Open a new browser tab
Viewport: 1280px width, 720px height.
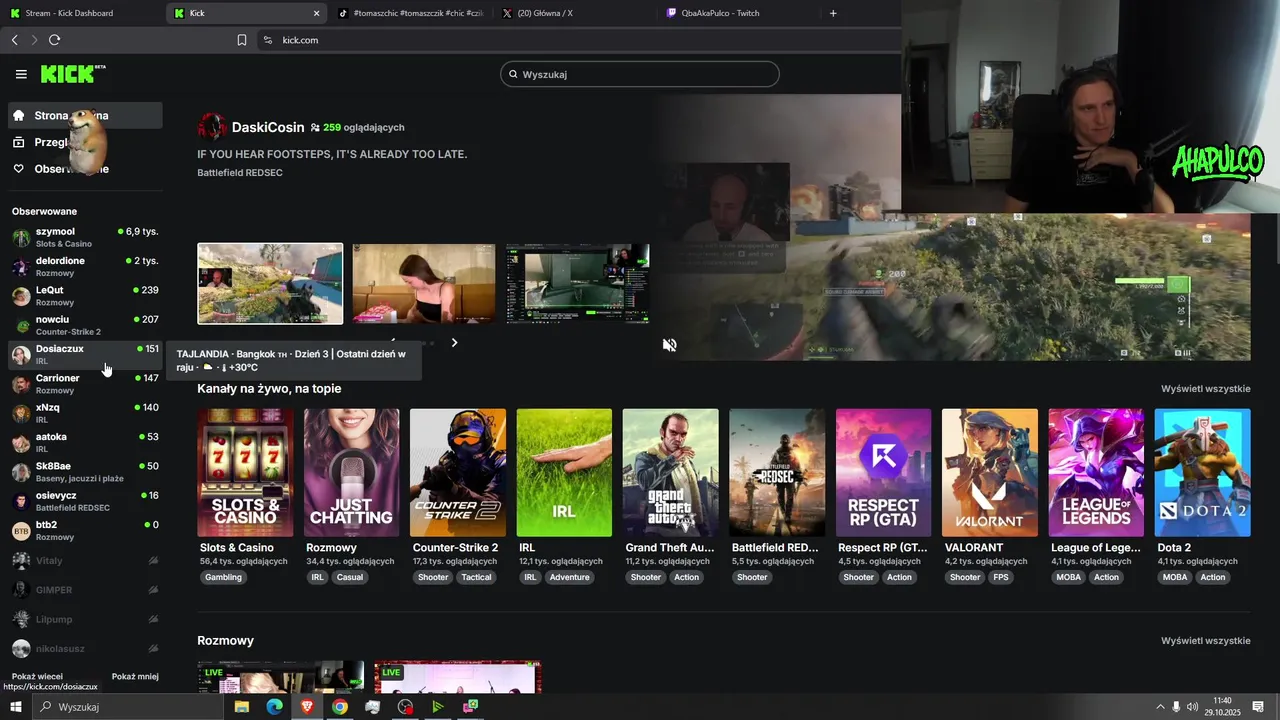coord(833,13)
